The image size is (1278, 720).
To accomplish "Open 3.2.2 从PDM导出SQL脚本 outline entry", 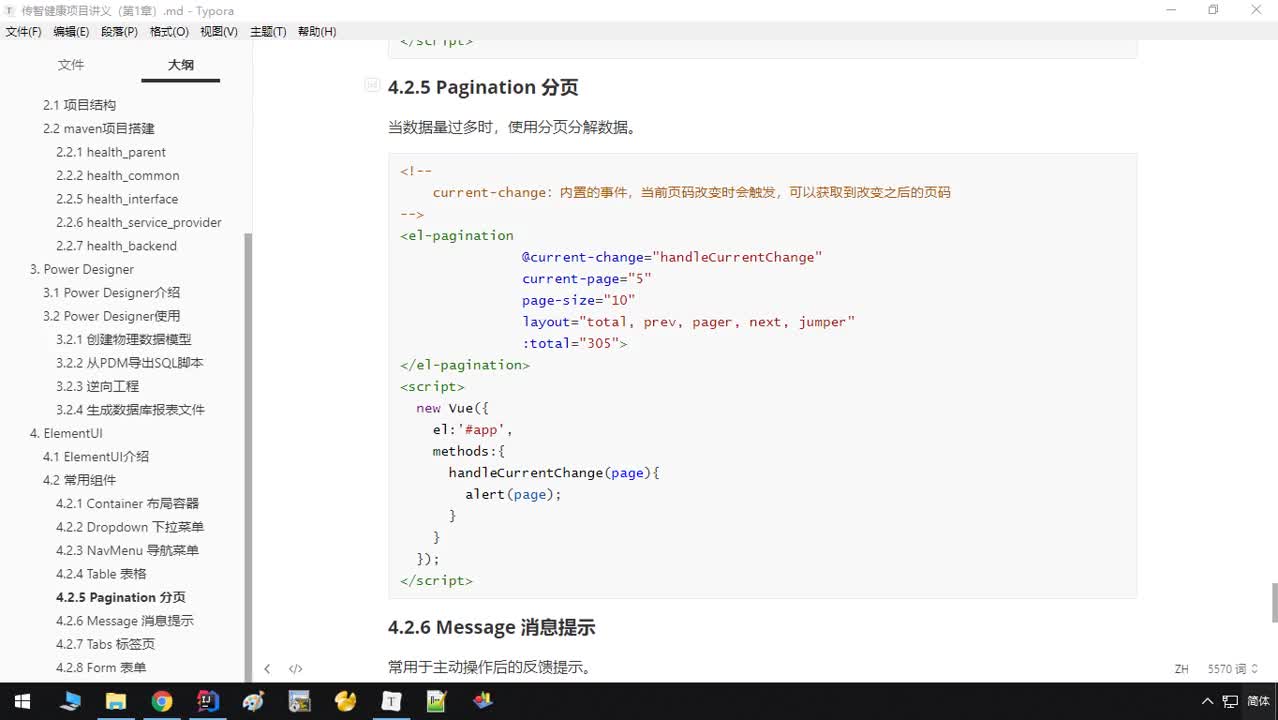I will click(x=130, y=363).
